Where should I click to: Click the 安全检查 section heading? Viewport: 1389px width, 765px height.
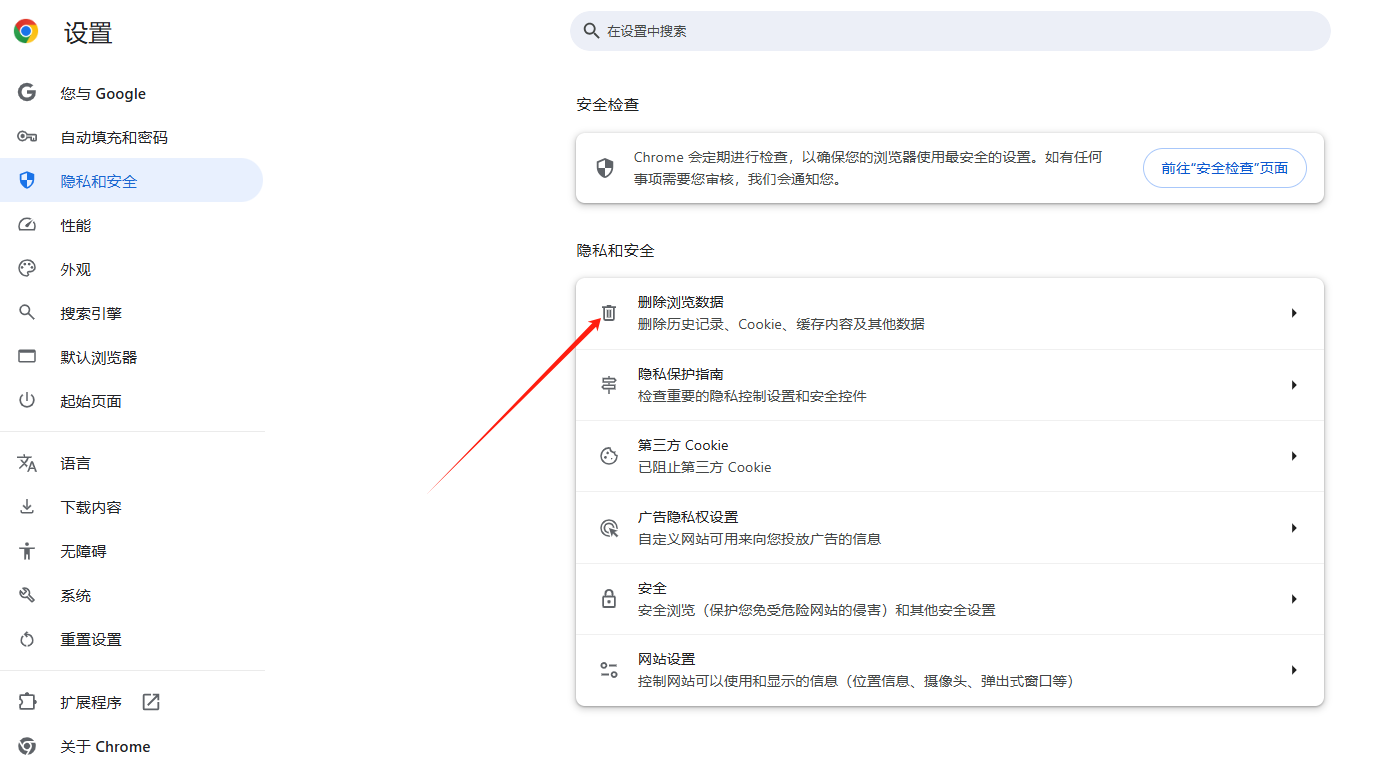point(608,105)
